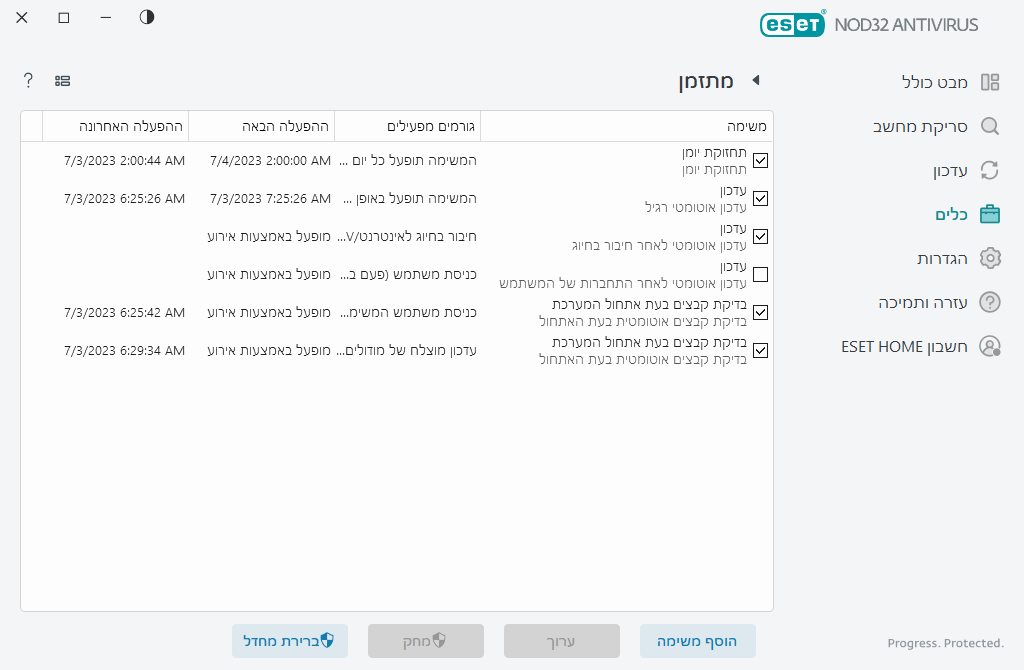Select חשבון ESET HOME in the sidebar
Image resolution: width=1024 pixels, height=670 pixels.
coord(920,345)
